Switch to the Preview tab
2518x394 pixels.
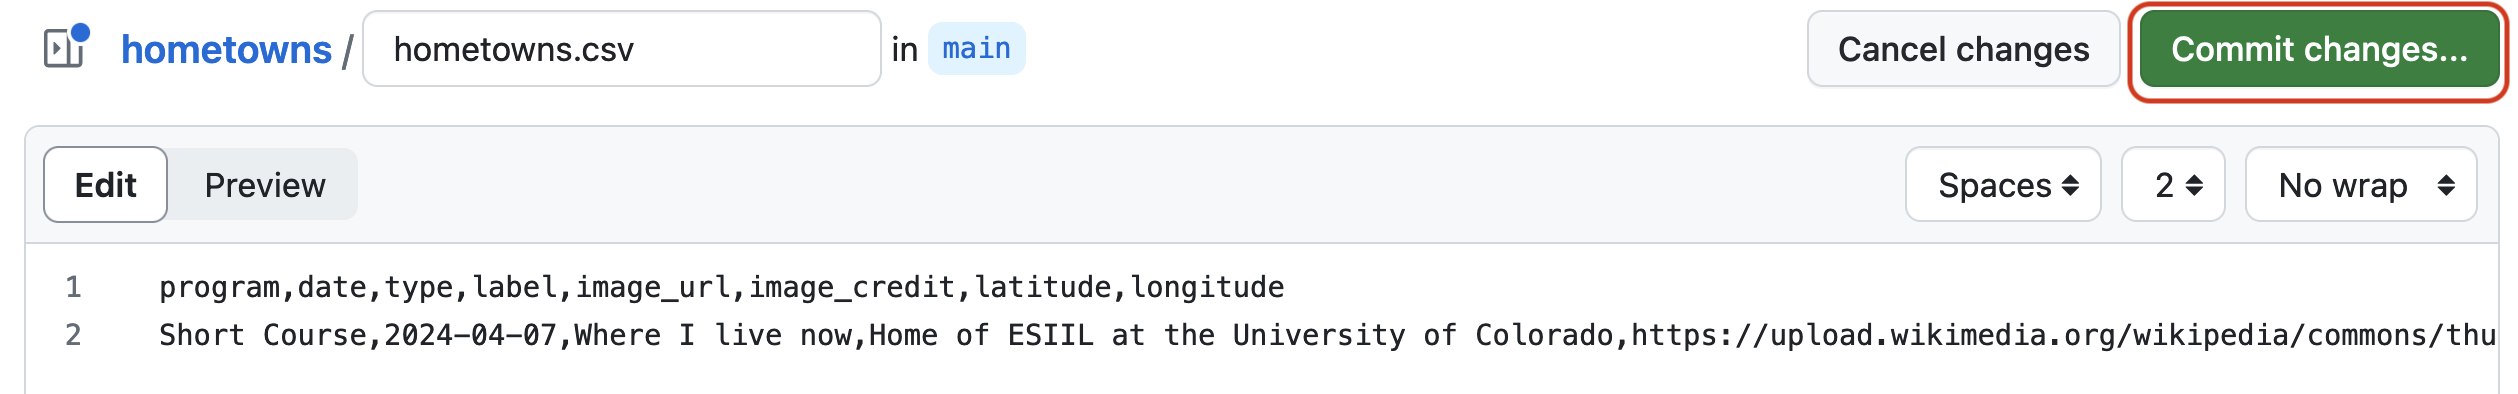pyautogui.click(x=265, y=185)
